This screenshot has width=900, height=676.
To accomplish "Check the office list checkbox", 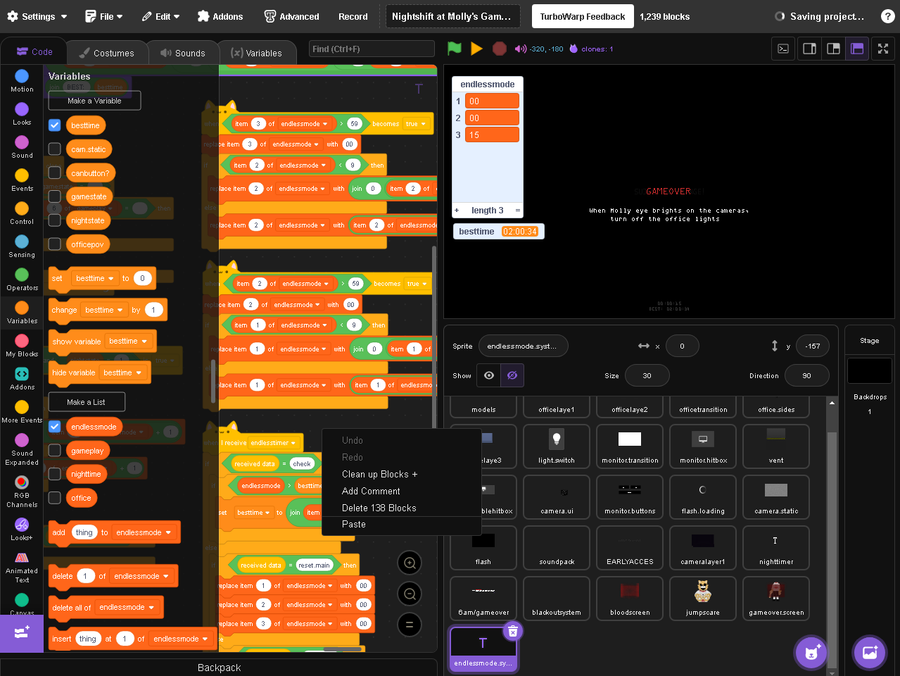I will tap(55, 498).
